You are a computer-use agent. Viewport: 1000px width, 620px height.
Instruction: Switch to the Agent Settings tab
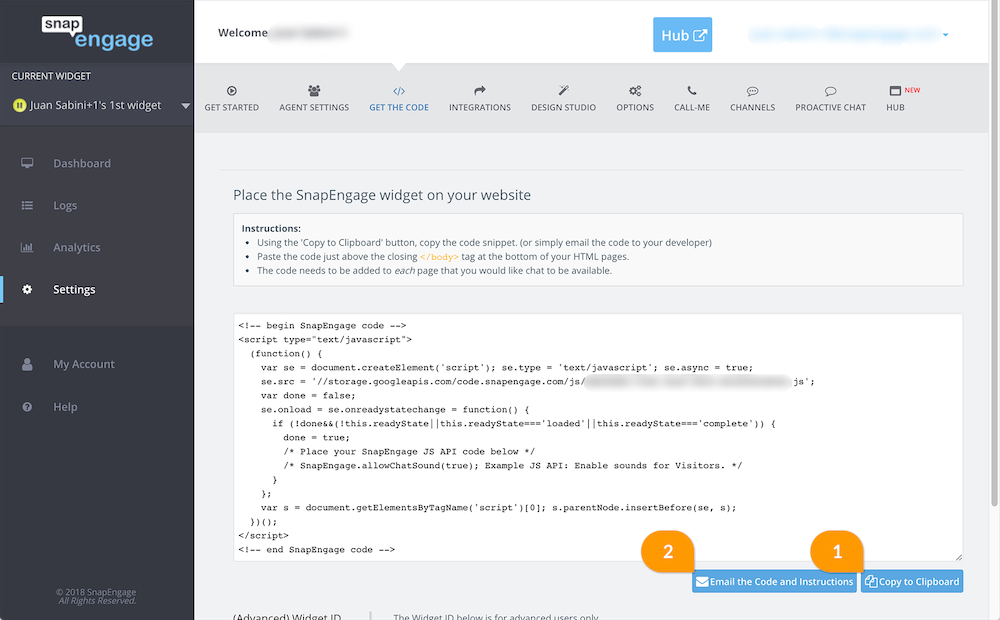[x=314, y=99]
